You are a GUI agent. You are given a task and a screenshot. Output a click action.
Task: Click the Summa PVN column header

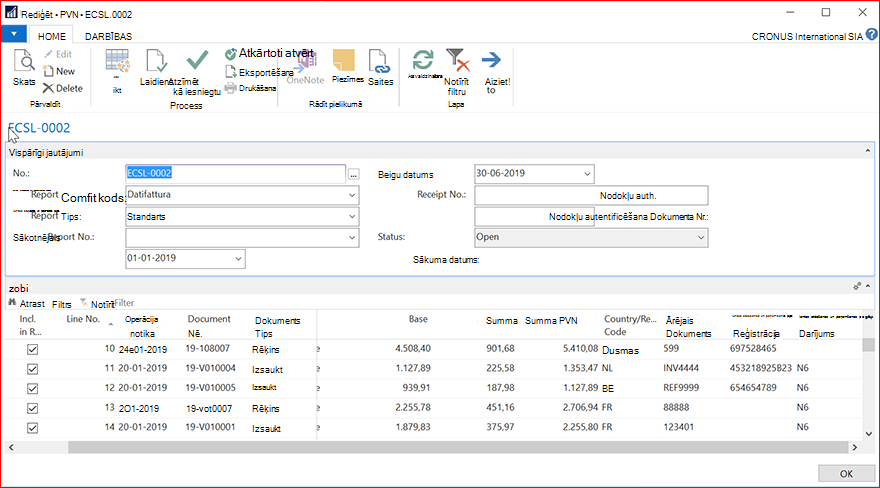pyautogui.click(x=551, y=320)
